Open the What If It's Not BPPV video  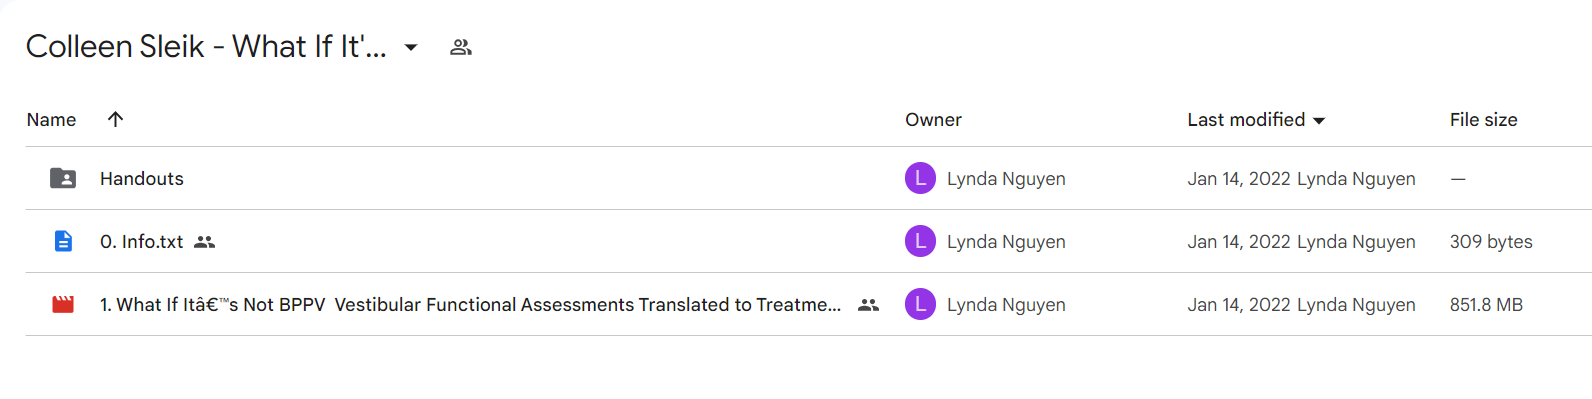coord(470,304)
